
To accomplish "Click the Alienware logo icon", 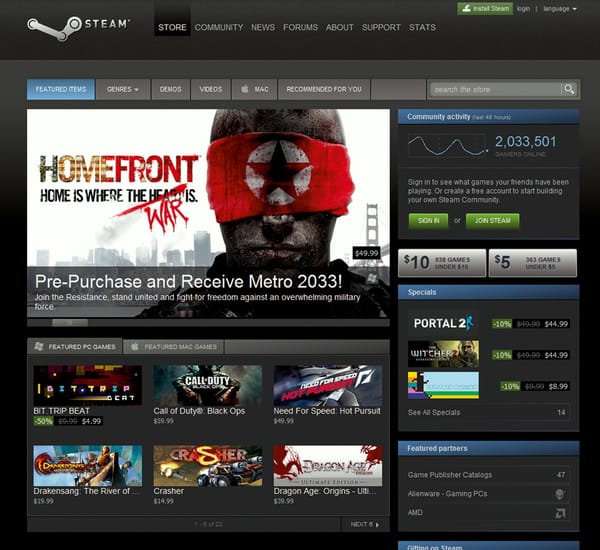I will click(x=560, y=494).
